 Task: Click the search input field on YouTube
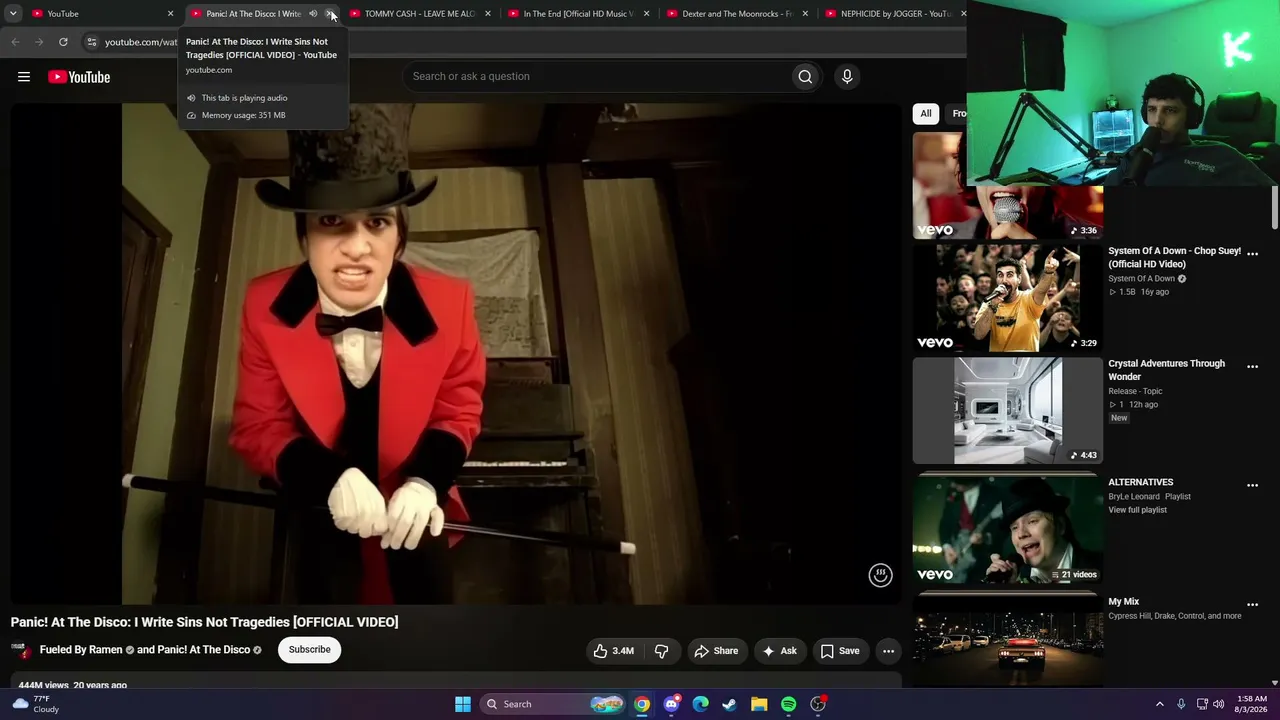click(x=598, y=77)
